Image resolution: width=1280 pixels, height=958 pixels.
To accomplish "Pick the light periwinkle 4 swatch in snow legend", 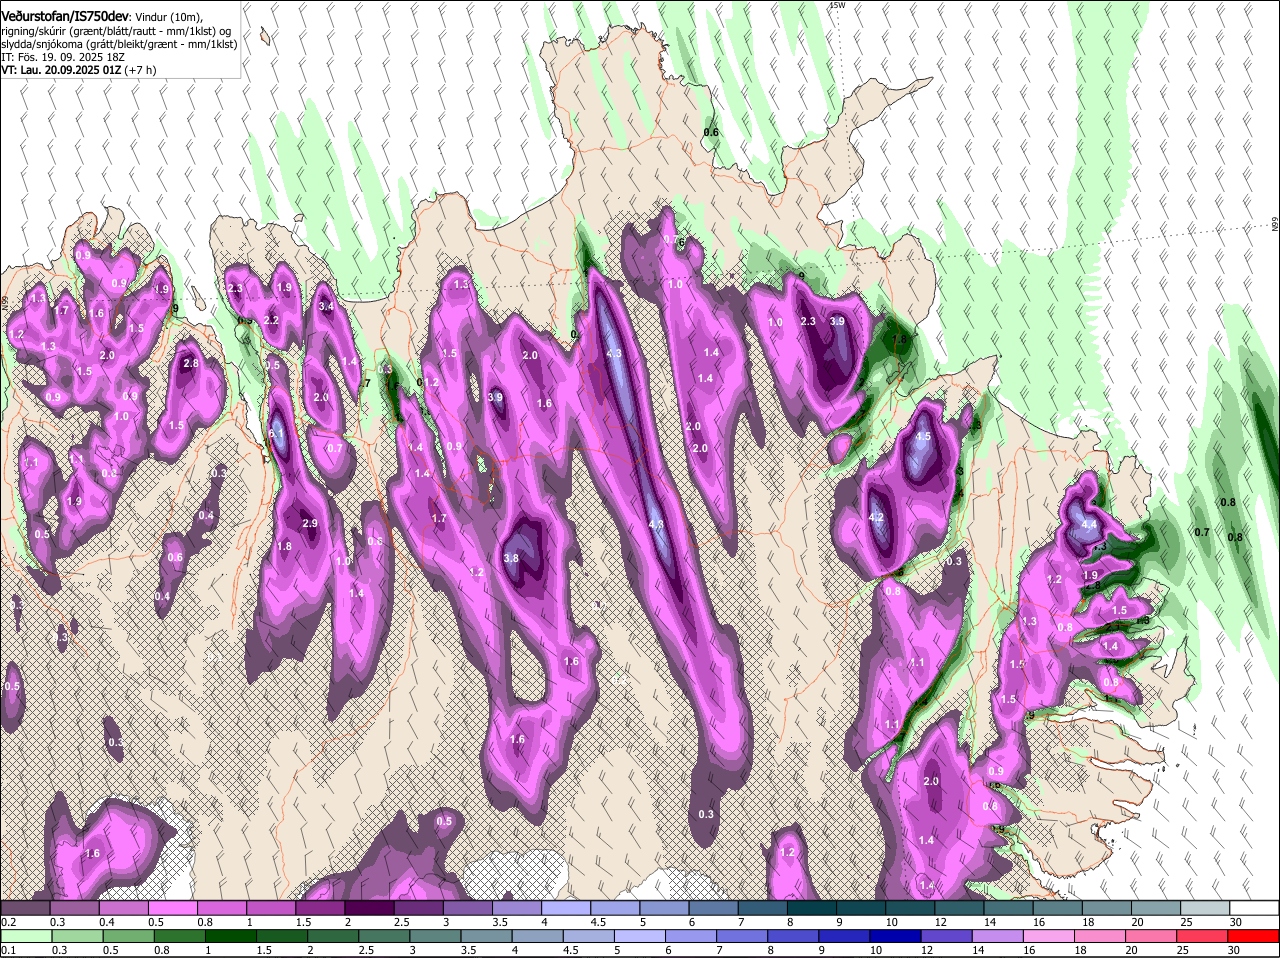I will point(568,907).
